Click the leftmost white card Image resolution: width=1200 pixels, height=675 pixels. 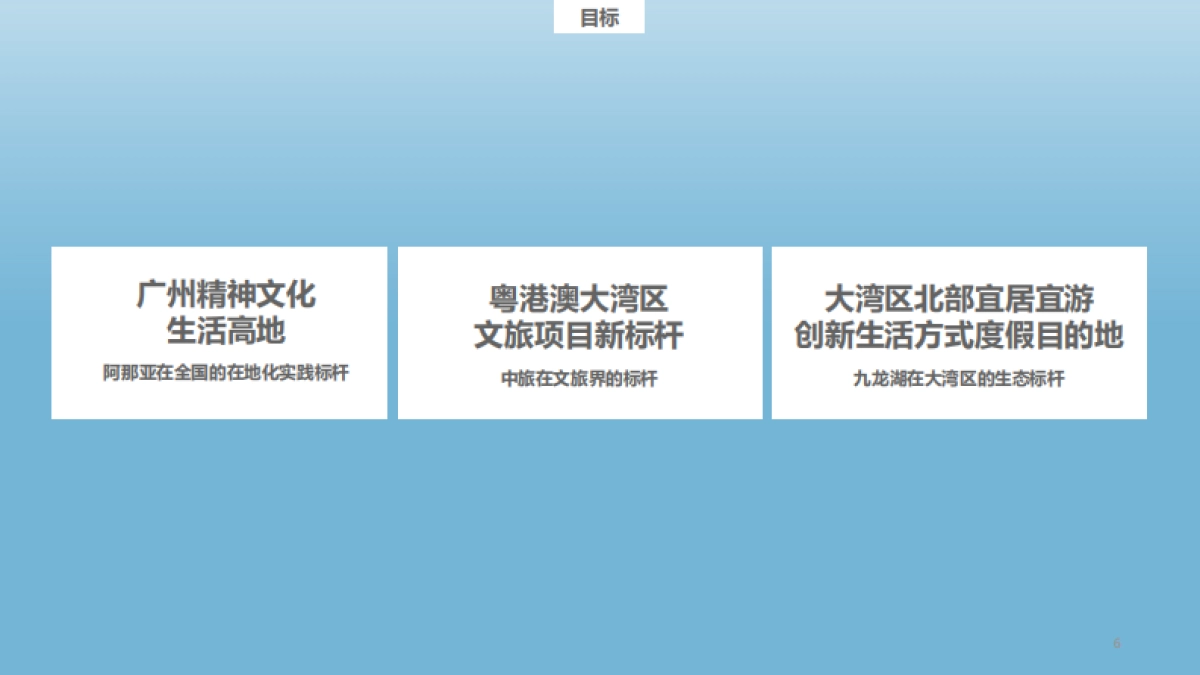[x=218, y=334]
